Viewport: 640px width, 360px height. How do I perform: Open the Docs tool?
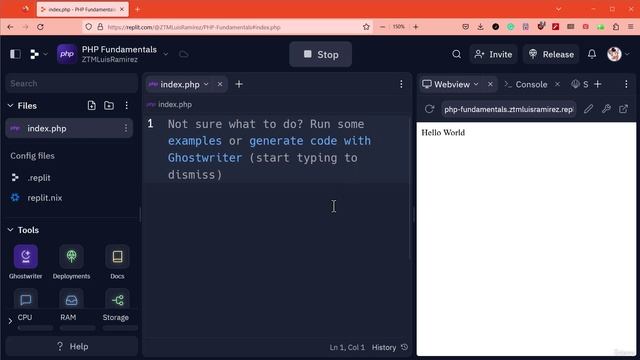(x=118, y=262)
